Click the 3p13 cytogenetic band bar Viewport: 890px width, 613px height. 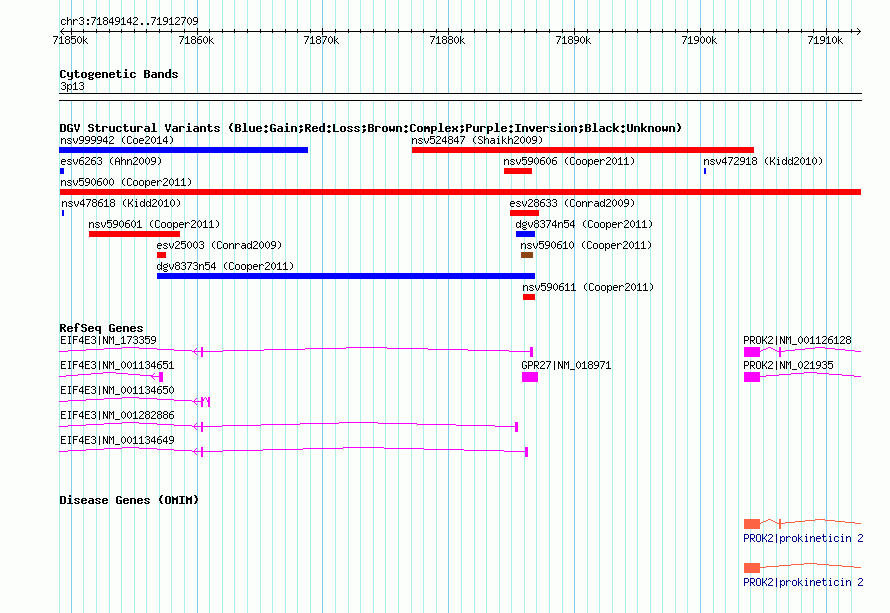coord(460,97)
